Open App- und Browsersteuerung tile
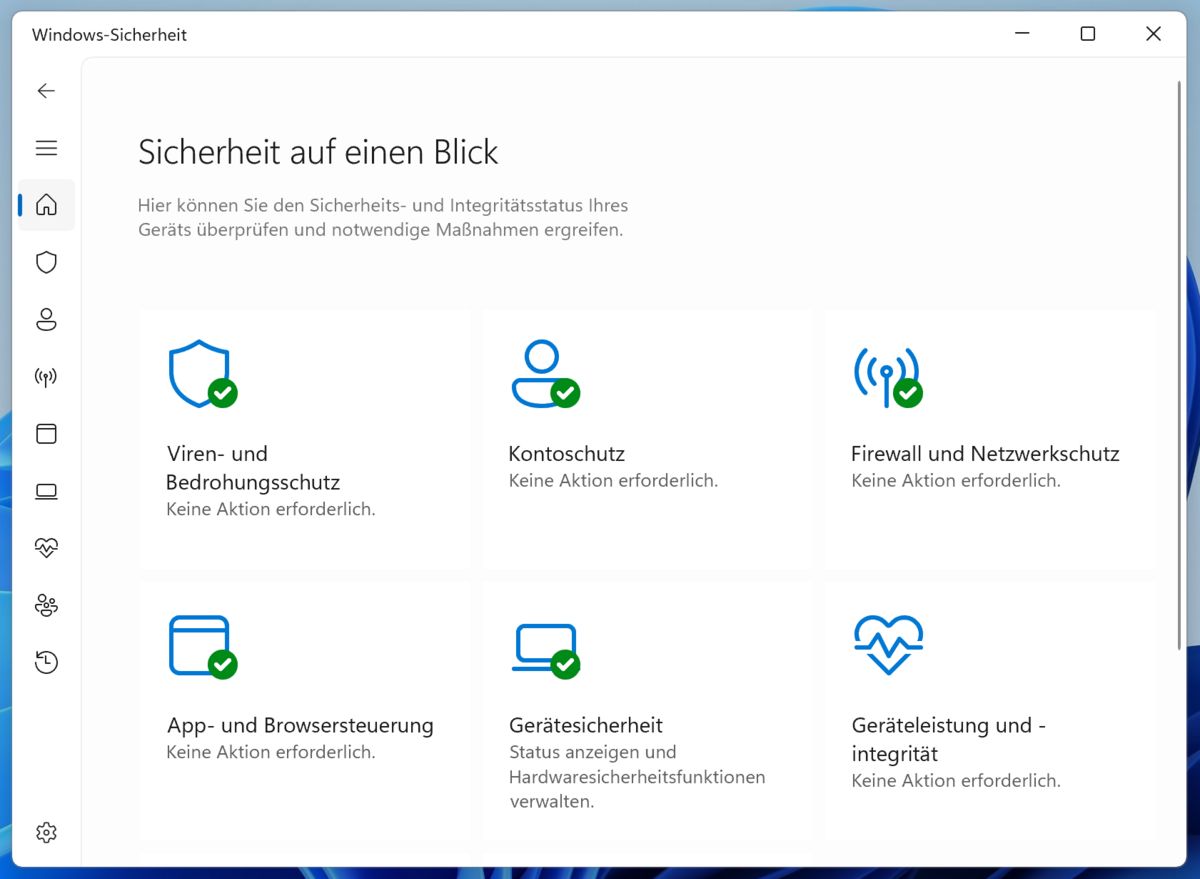 [x=304, y=713]
